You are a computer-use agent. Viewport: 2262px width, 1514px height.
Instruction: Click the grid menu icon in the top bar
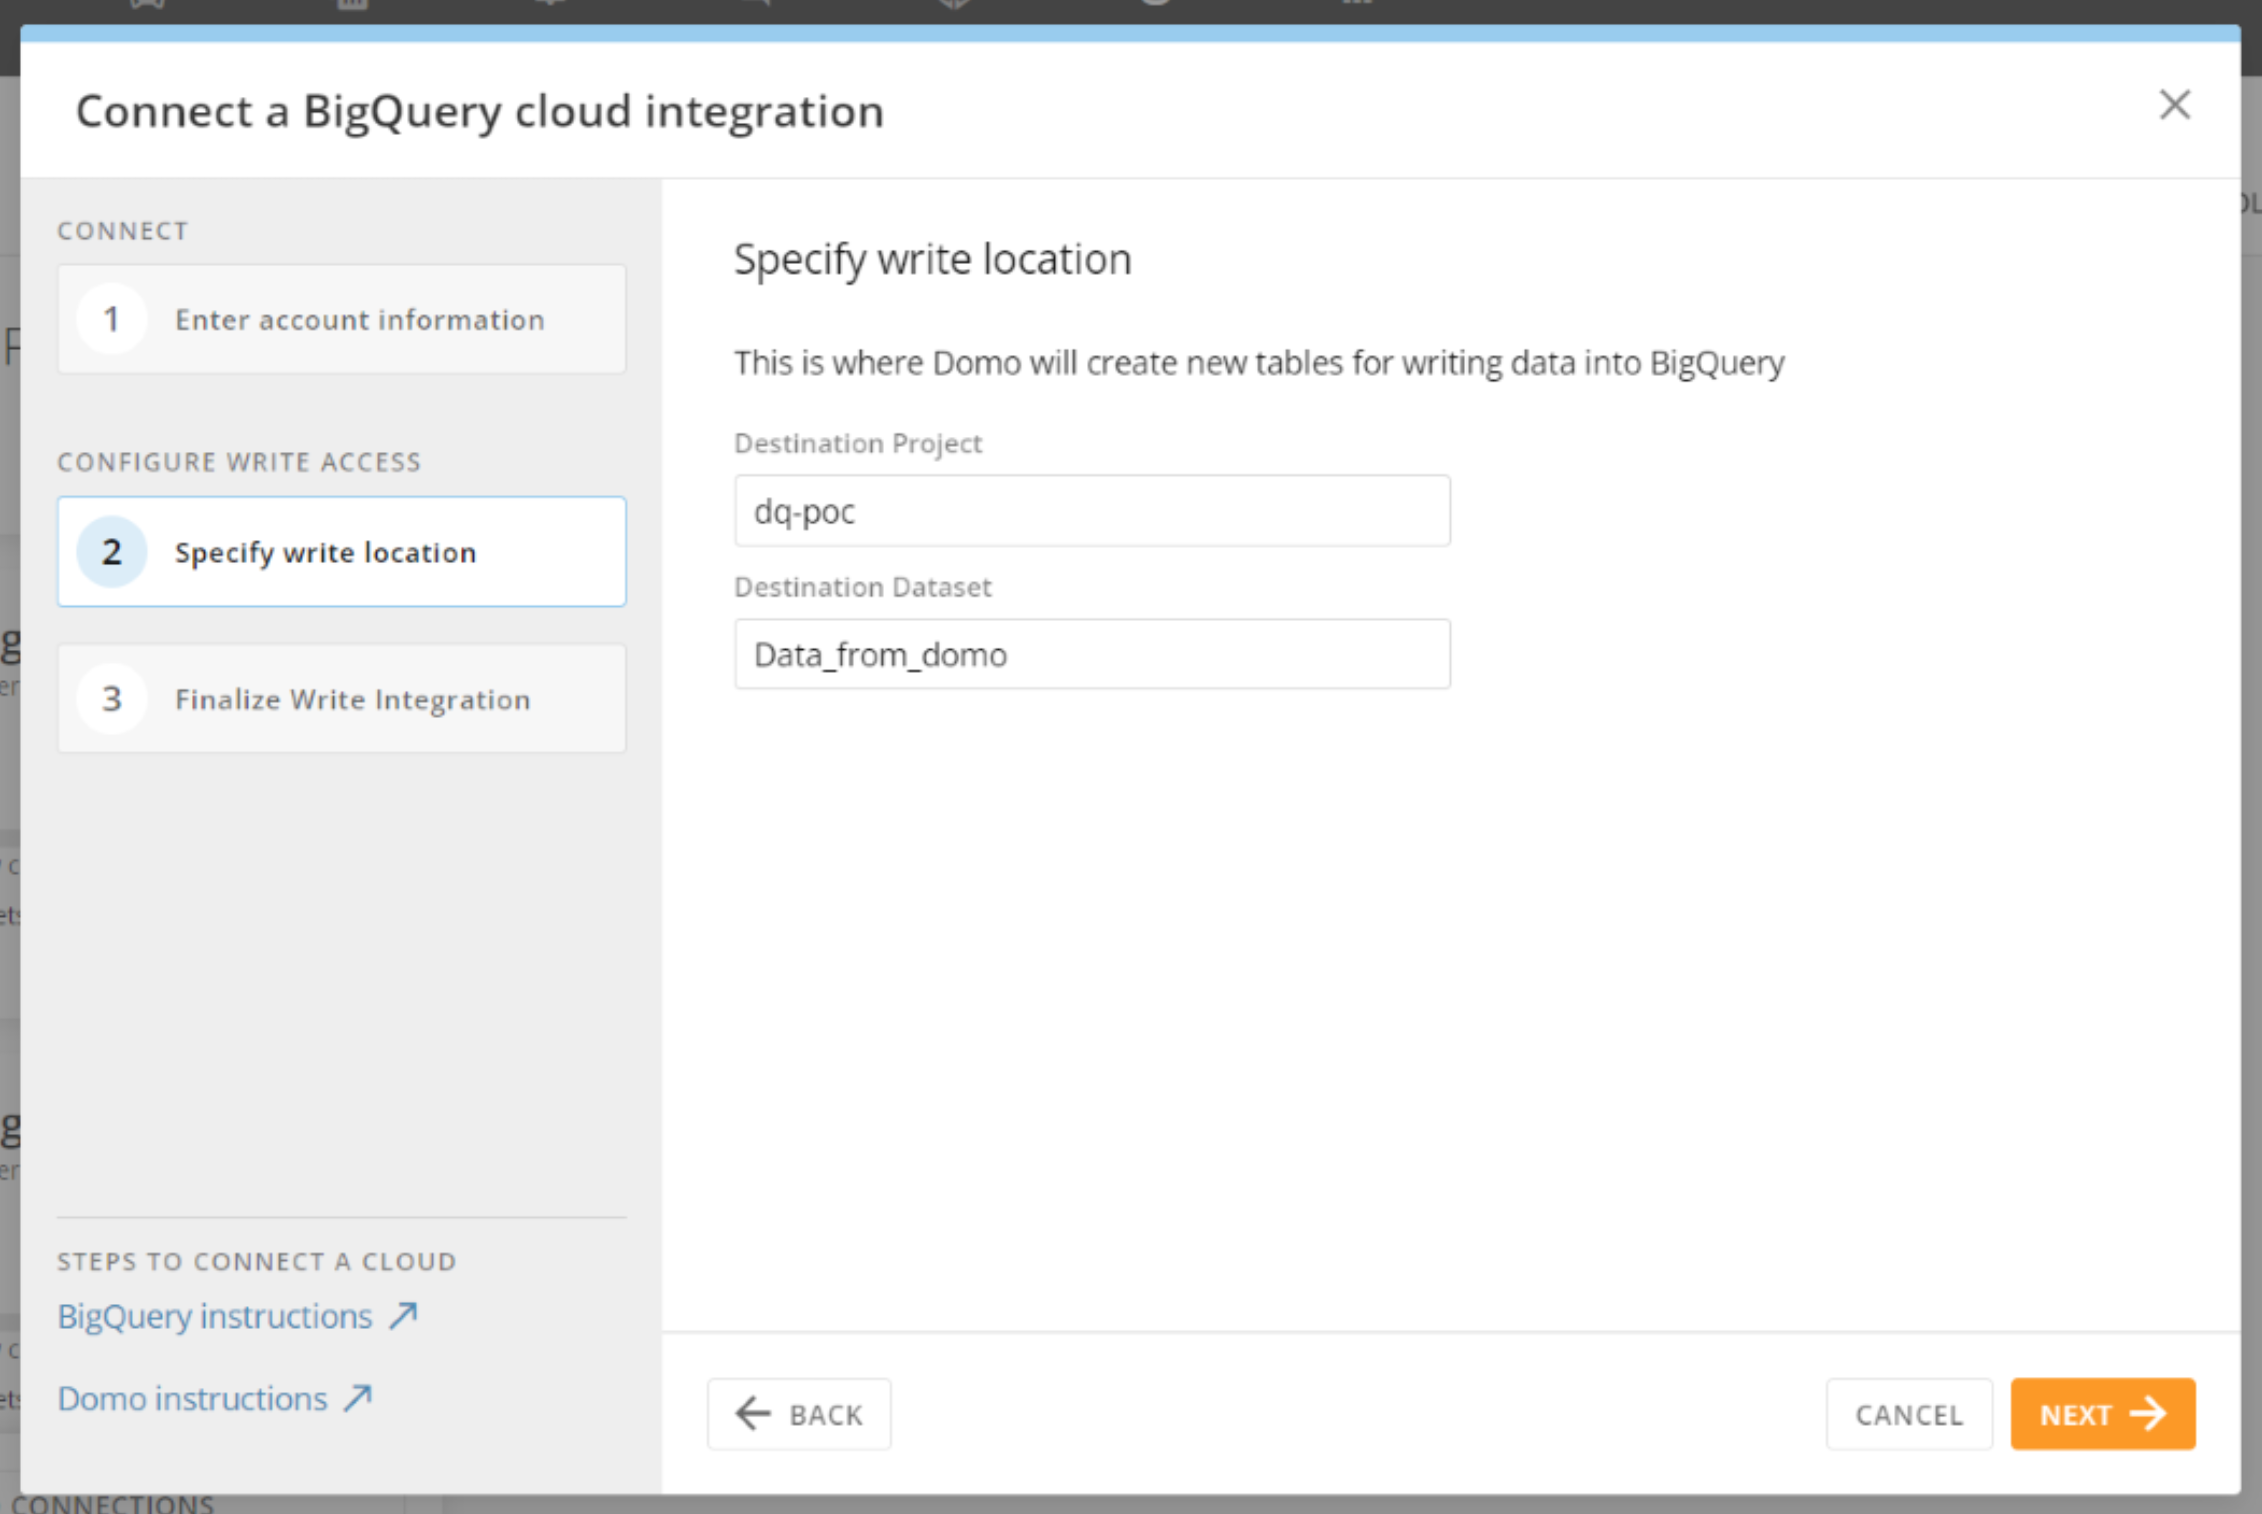coord(1356,6)
